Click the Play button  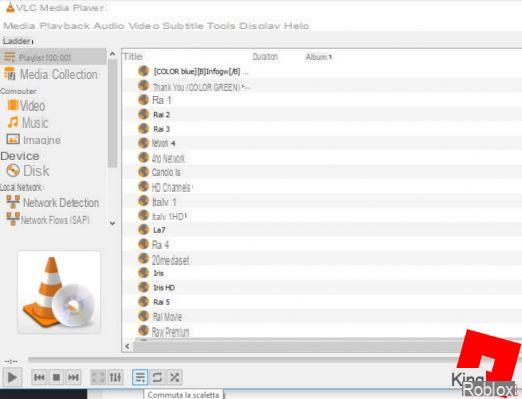(x=12, y=377)
